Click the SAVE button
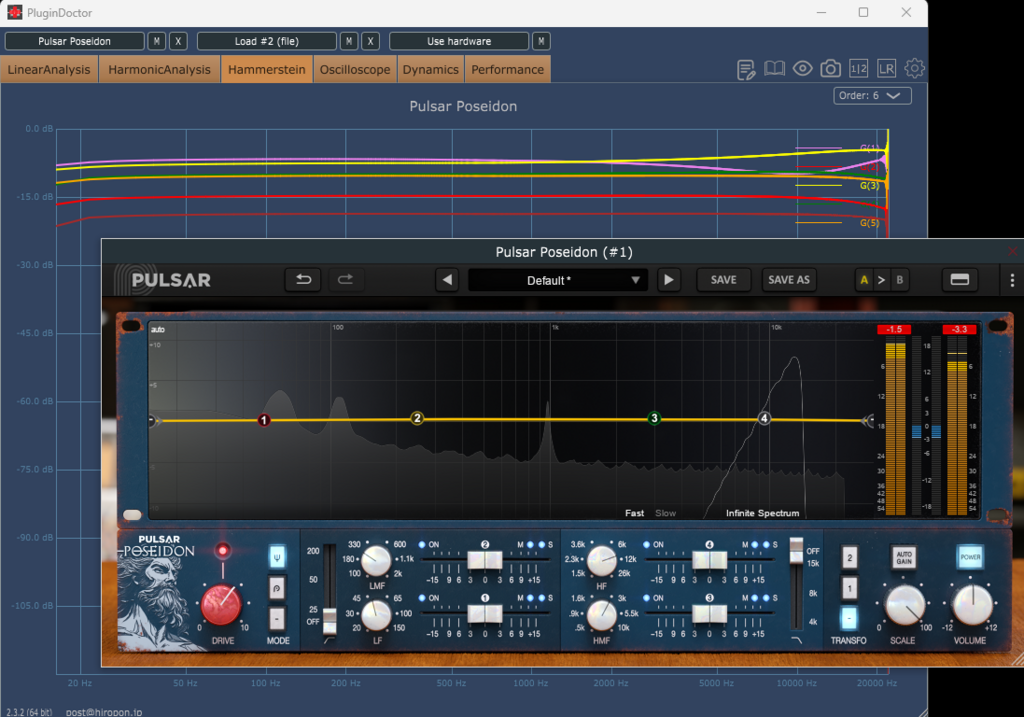 coord(724,280)
